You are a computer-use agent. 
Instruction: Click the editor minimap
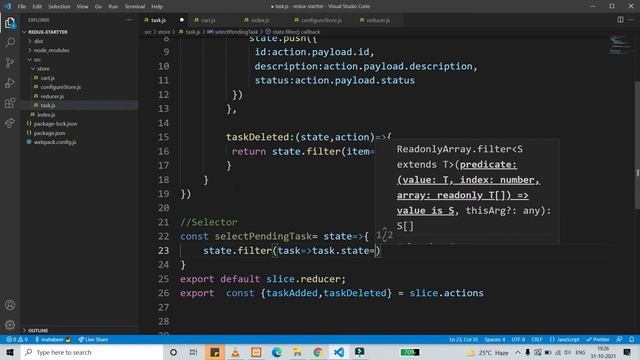pos(620,45)
